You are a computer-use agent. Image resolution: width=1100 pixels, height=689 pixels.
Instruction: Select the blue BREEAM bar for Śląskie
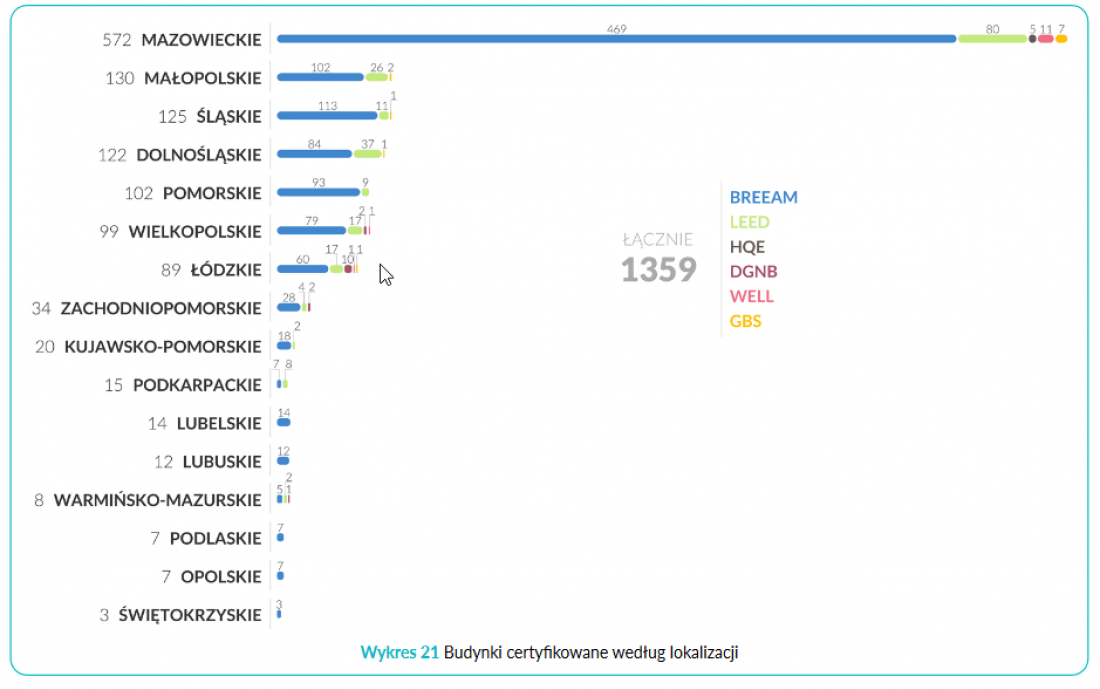[327, 115]
